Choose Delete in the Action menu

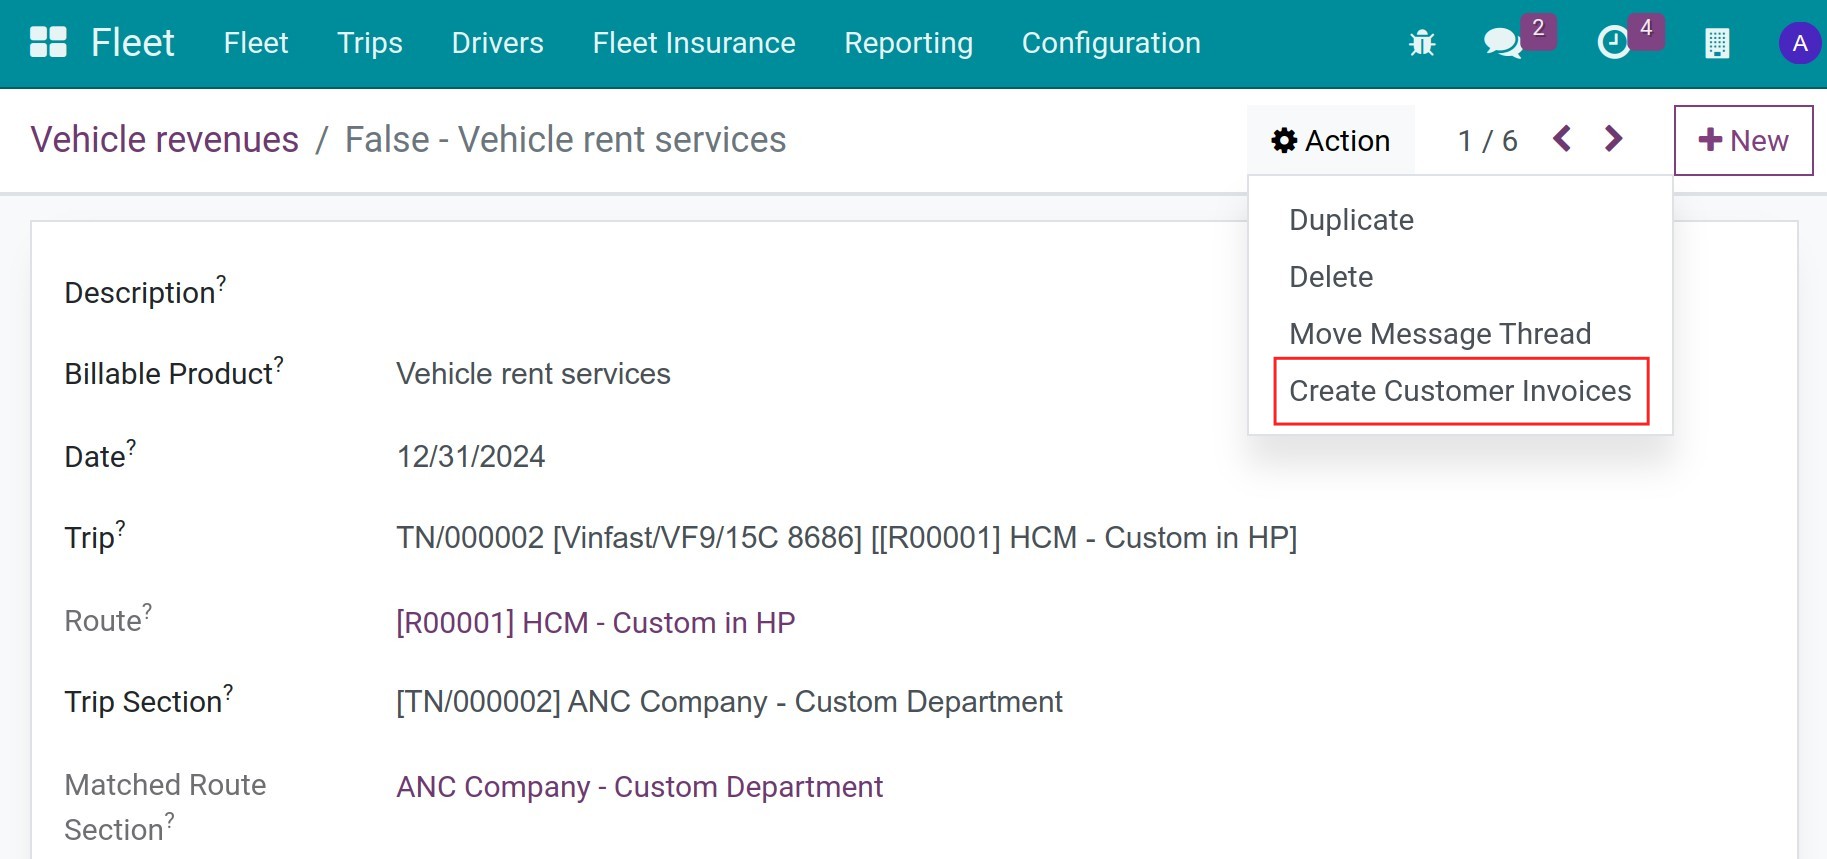pyautogui.click(x=1331, y=277)
